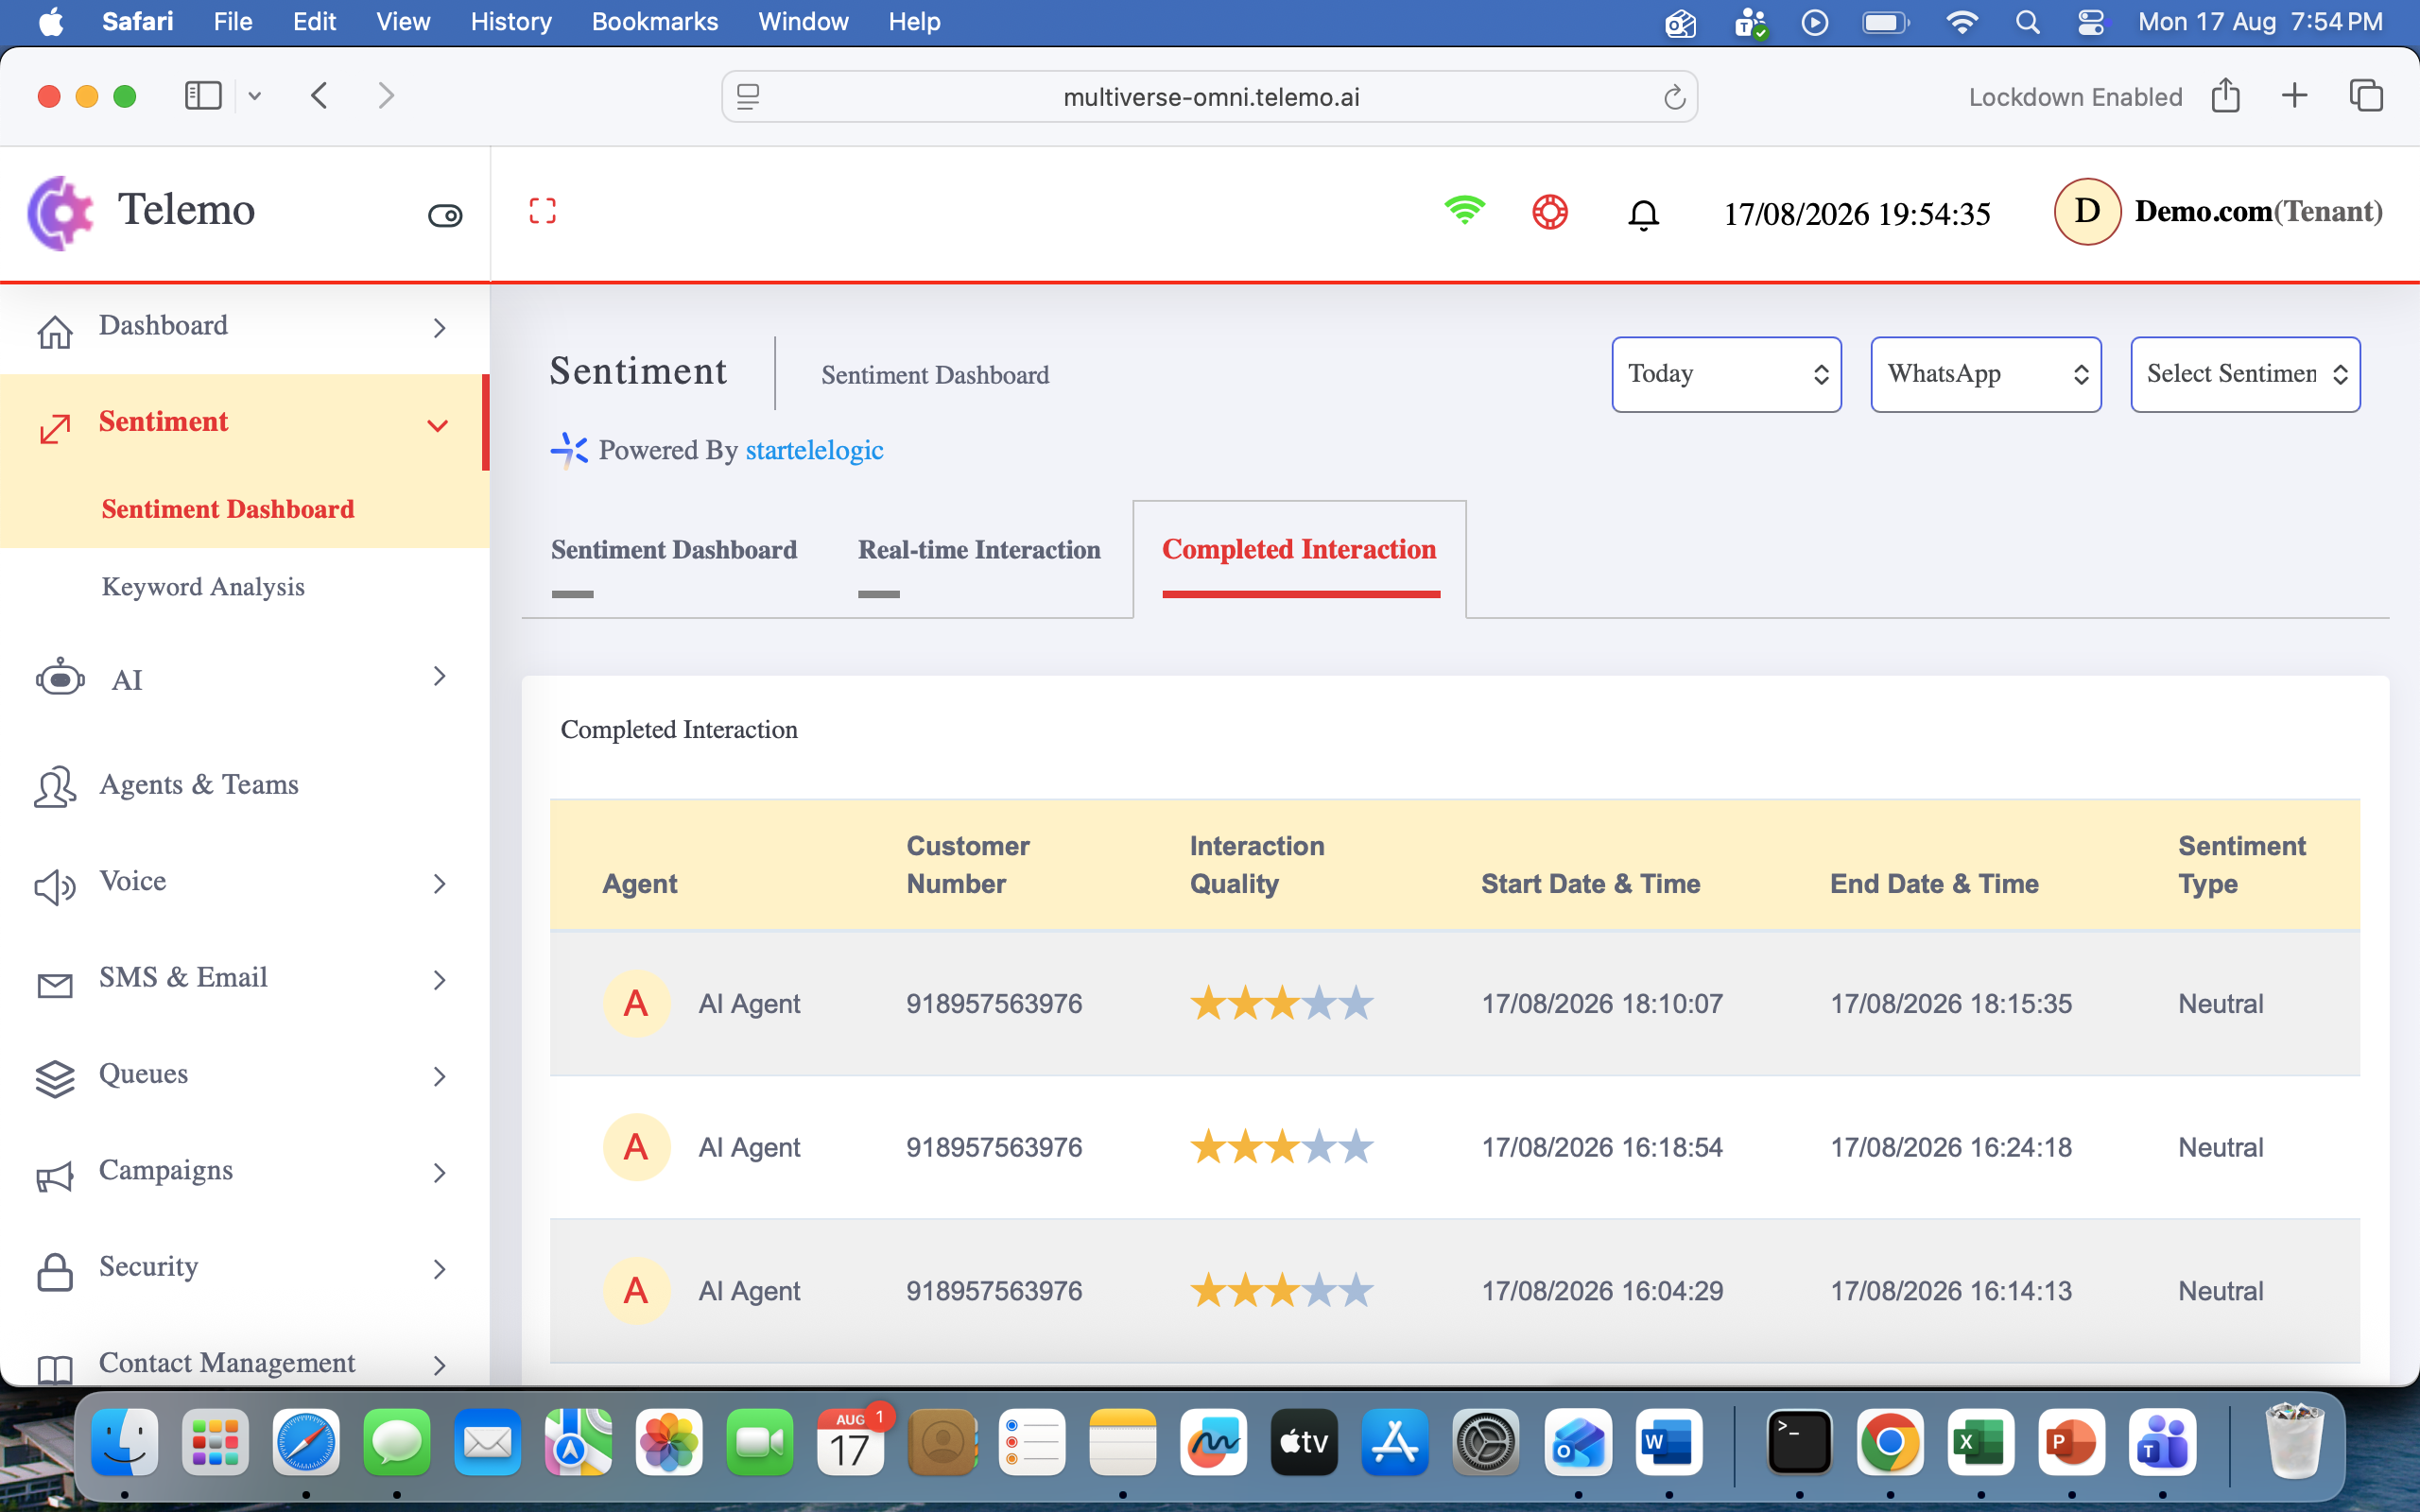2420x1512 pixels.
Task: Open the Demo.com tenant avatar
Action: pyautogui.click(x=2087, y=211)
